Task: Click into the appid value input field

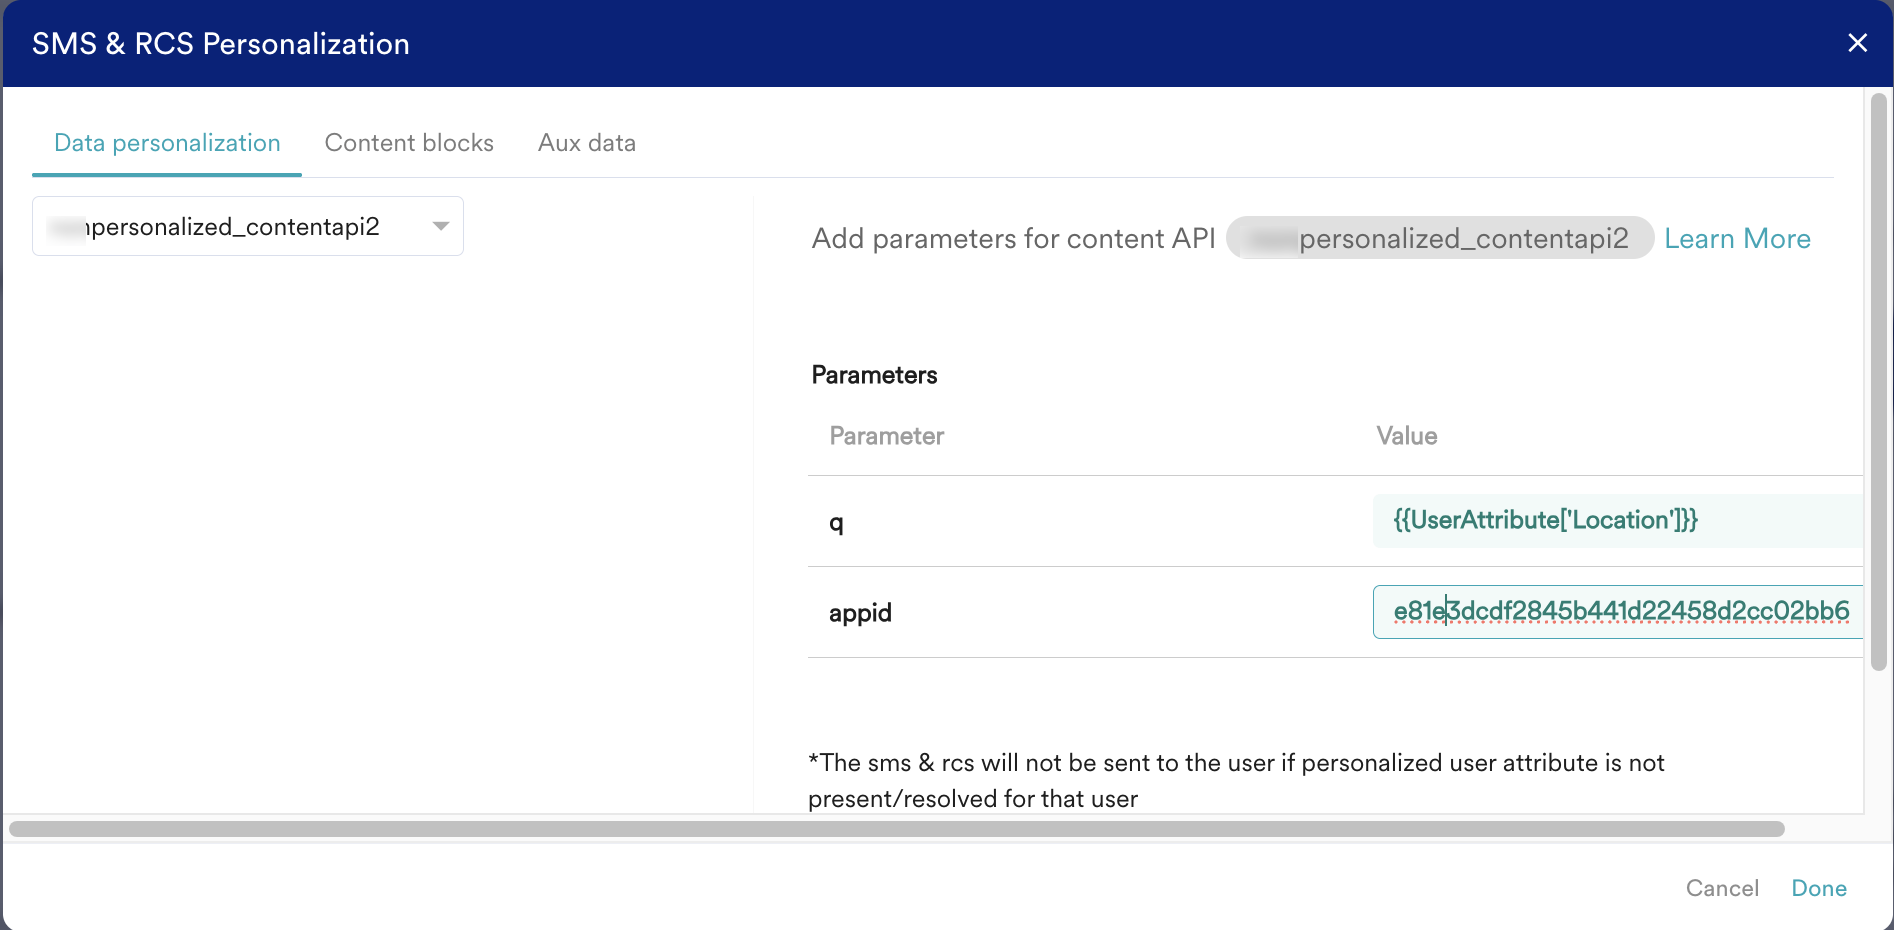Action: click(x=1620, y=612)
